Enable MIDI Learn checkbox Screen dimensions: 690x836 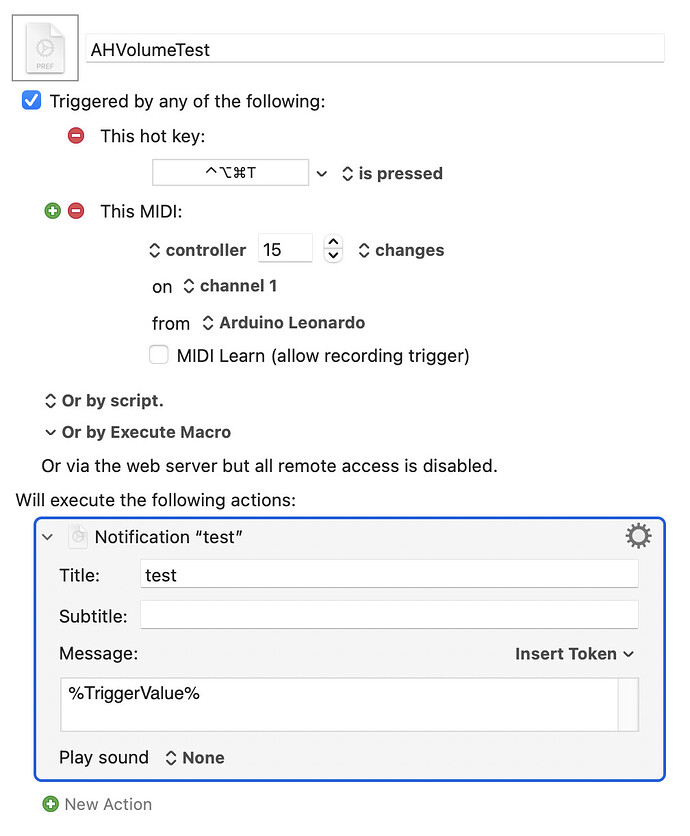click(x=159, y=355)
